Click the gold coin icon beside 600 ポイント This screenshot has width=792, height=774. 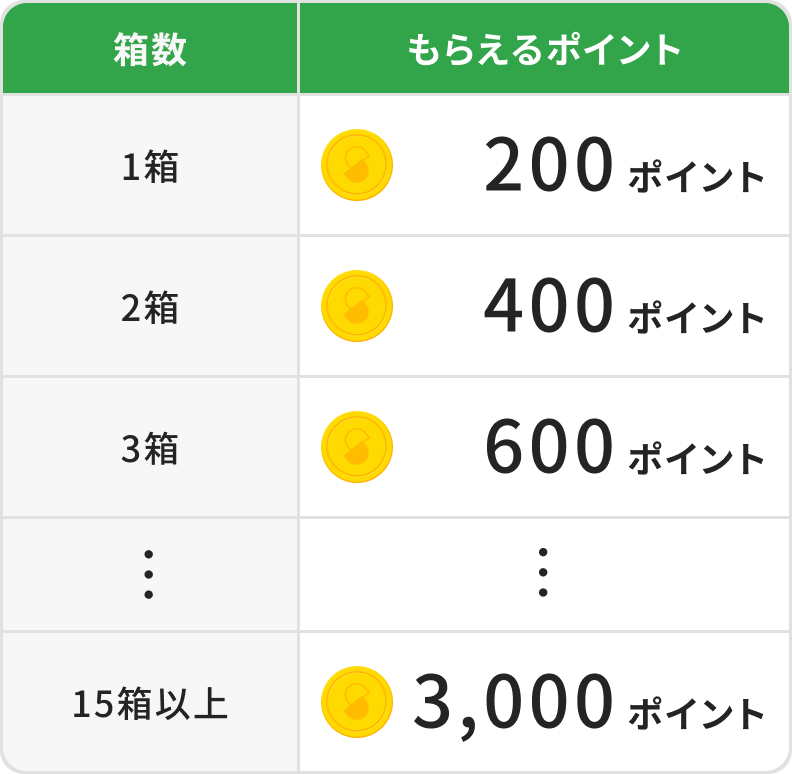pyautogui.click(x=357, y=447)
